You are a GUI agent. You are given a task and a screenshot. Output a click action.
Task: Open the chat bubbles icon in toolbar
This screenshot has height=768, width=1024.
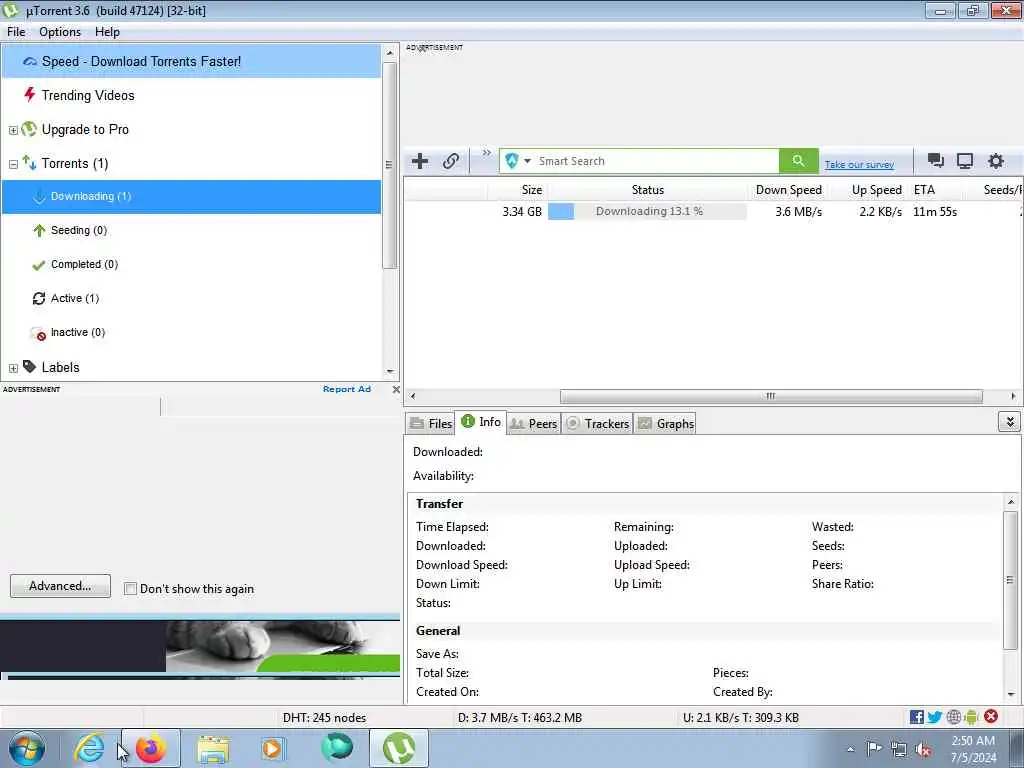coord(935,161)
